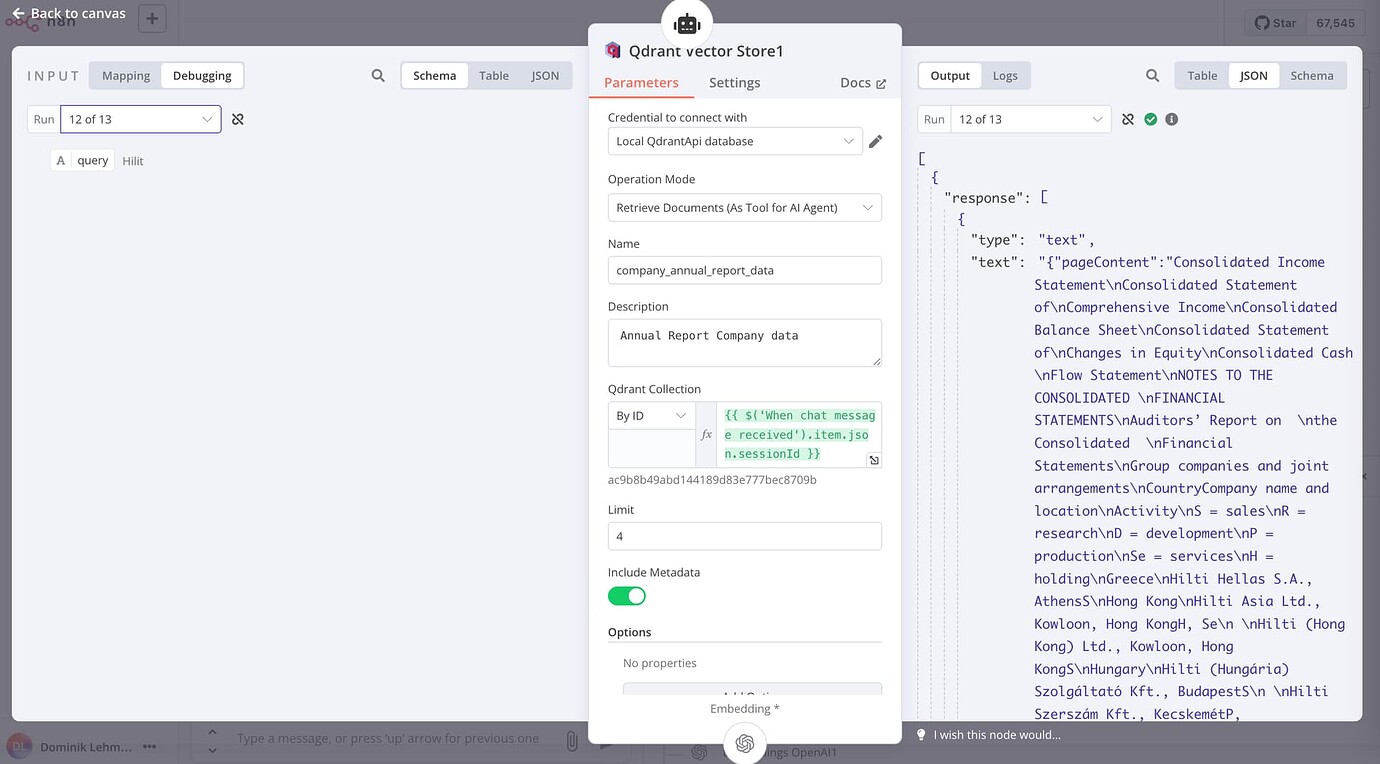Switch input view to Debugging
The image size is (1380, 764).
(x=202, y=76)
